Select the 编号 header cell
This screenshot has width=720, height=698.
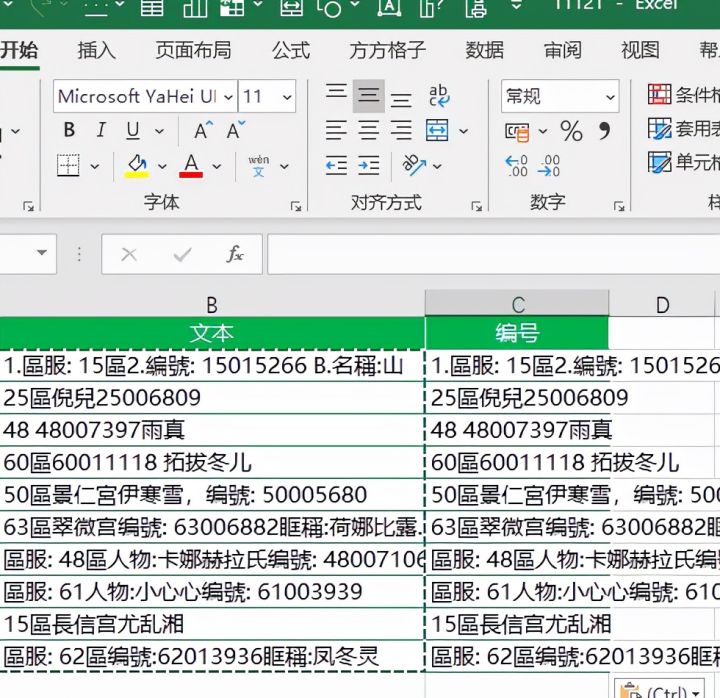tap(518, 333)
